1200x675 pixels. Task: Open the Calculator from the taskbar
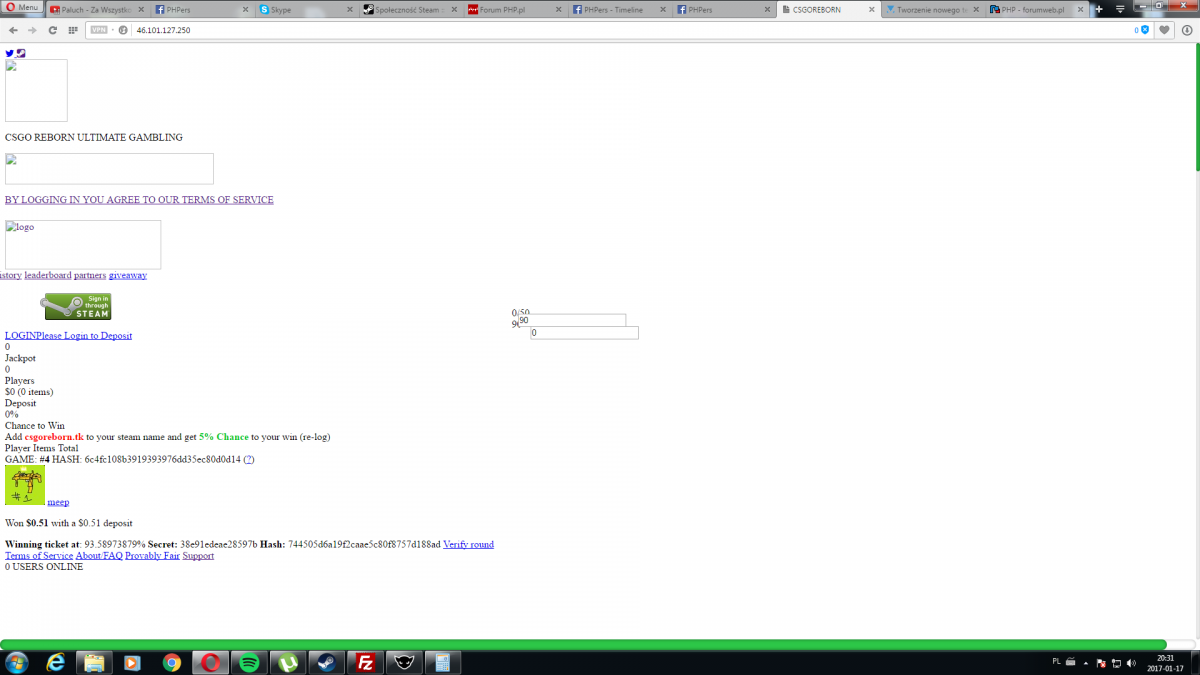pos(441,663)
